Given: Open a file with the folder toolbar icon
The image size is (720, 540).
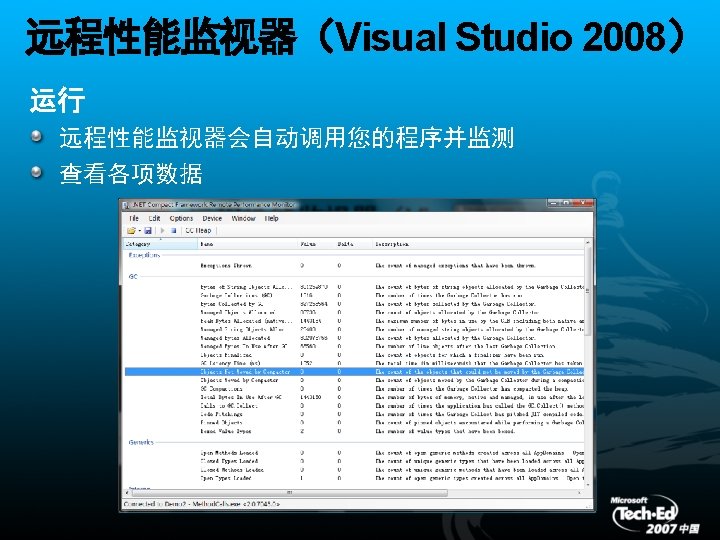Looking at the screenshot, I should coord(131,231).
